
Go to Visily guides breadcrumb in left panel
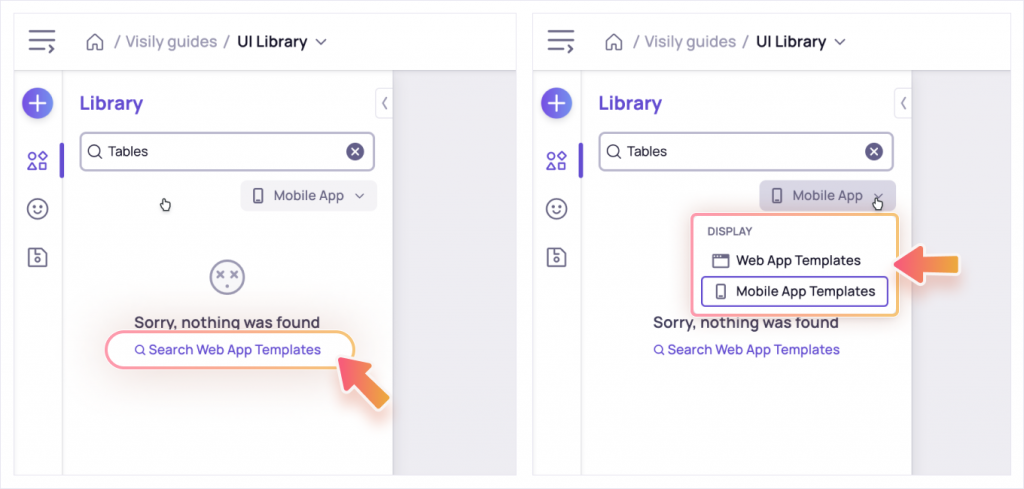point(171,42)
